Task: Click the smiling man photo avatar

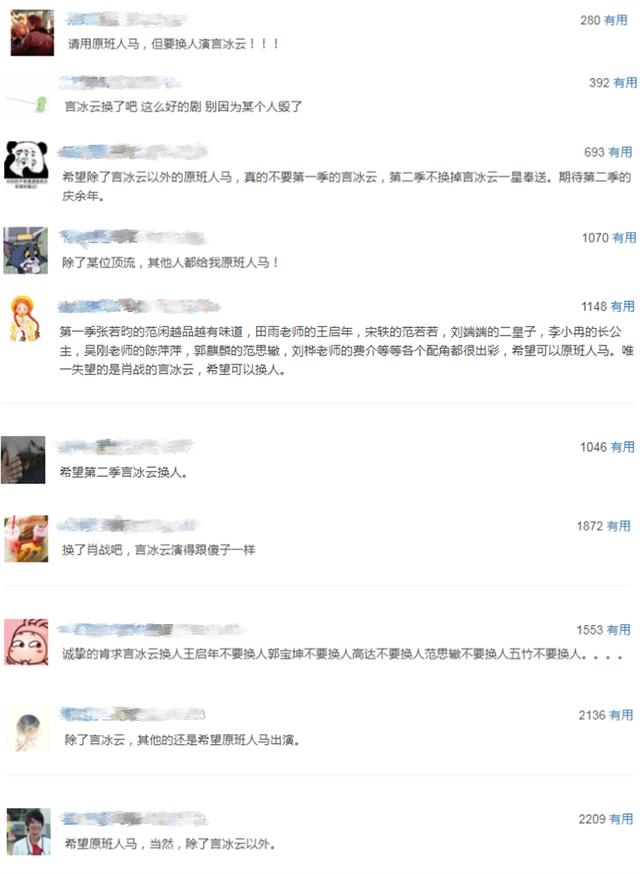Action: pyautogui.click(x=29, y=831)
